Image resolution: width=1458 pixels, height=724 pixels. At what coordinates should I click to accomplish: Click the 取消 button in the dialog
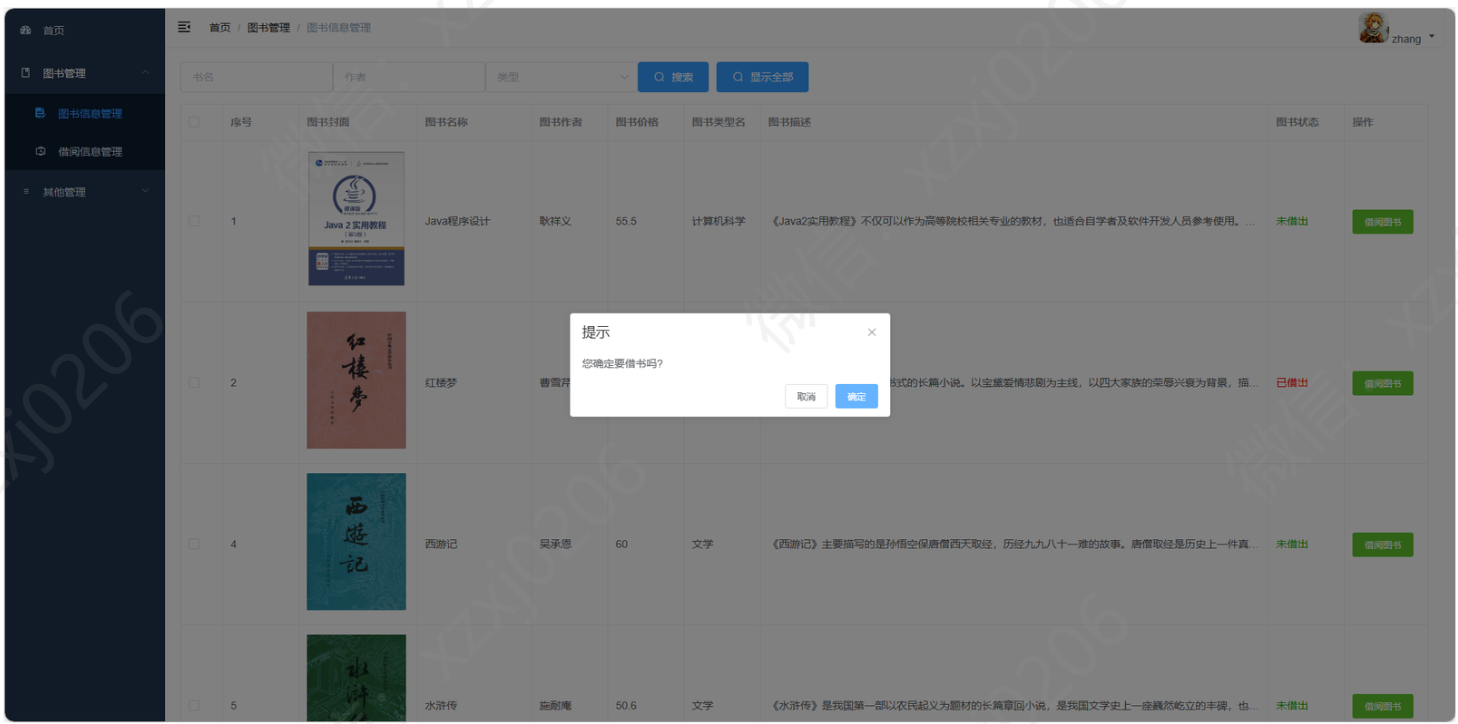[806, 397]
